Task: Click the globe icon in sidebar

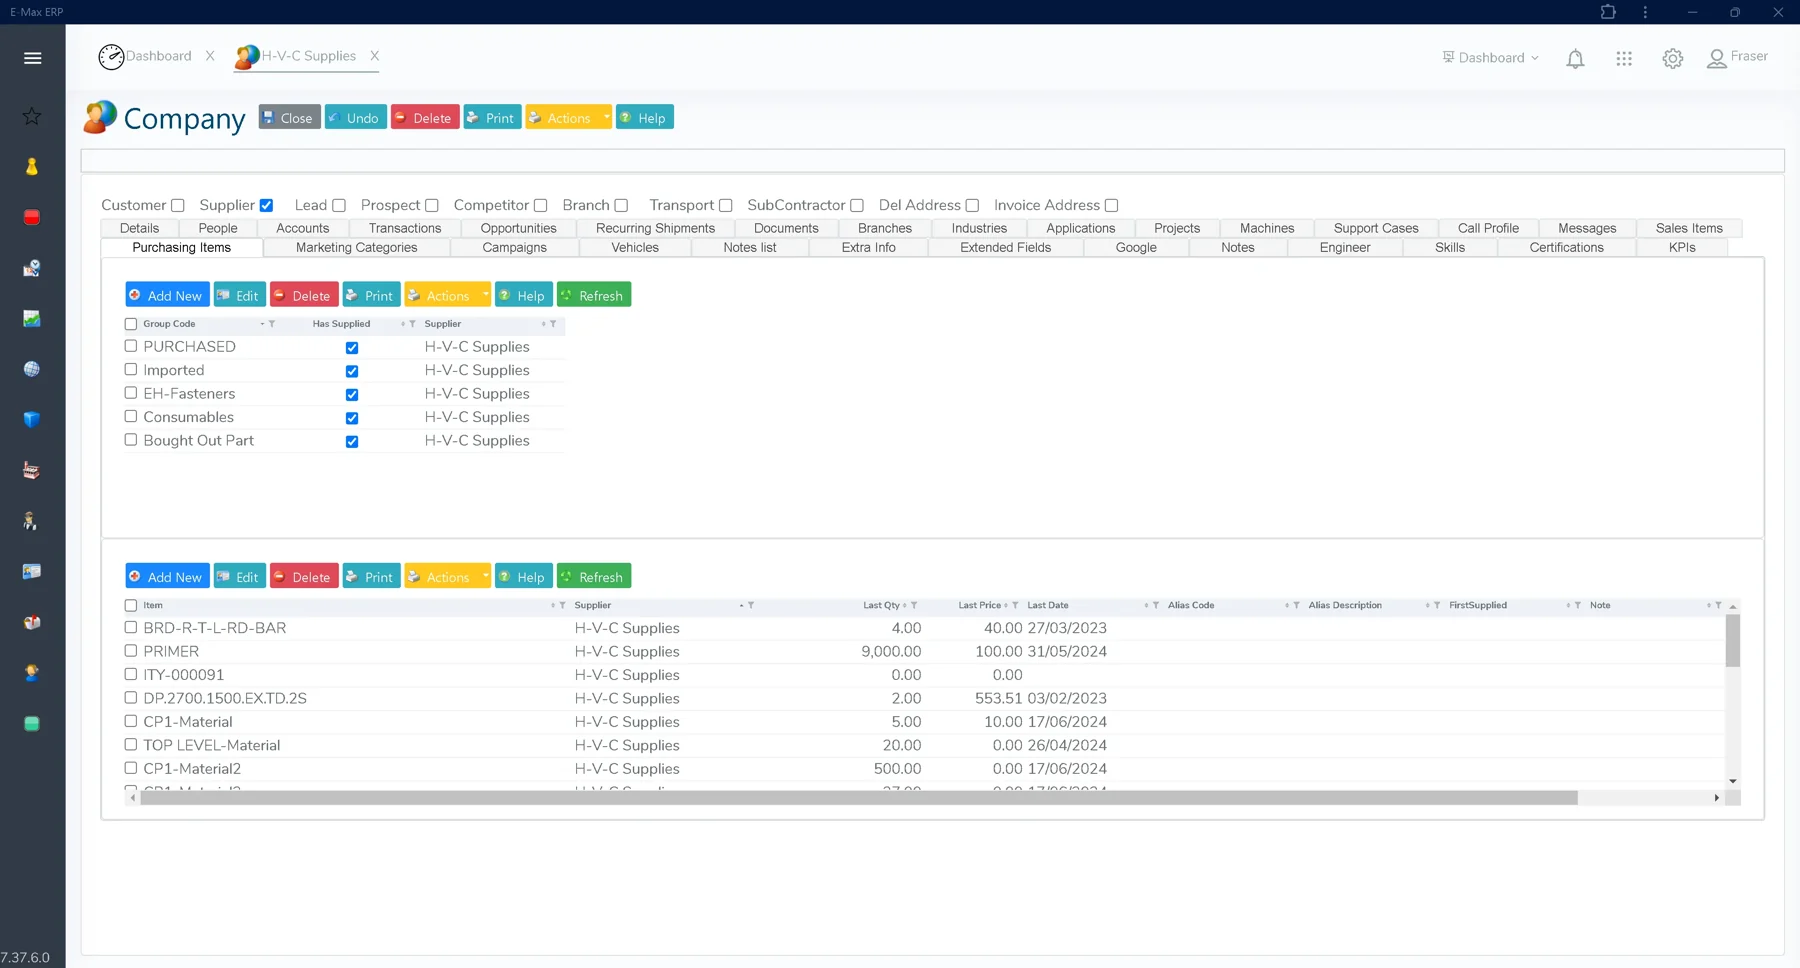Action: coord(32,369)
